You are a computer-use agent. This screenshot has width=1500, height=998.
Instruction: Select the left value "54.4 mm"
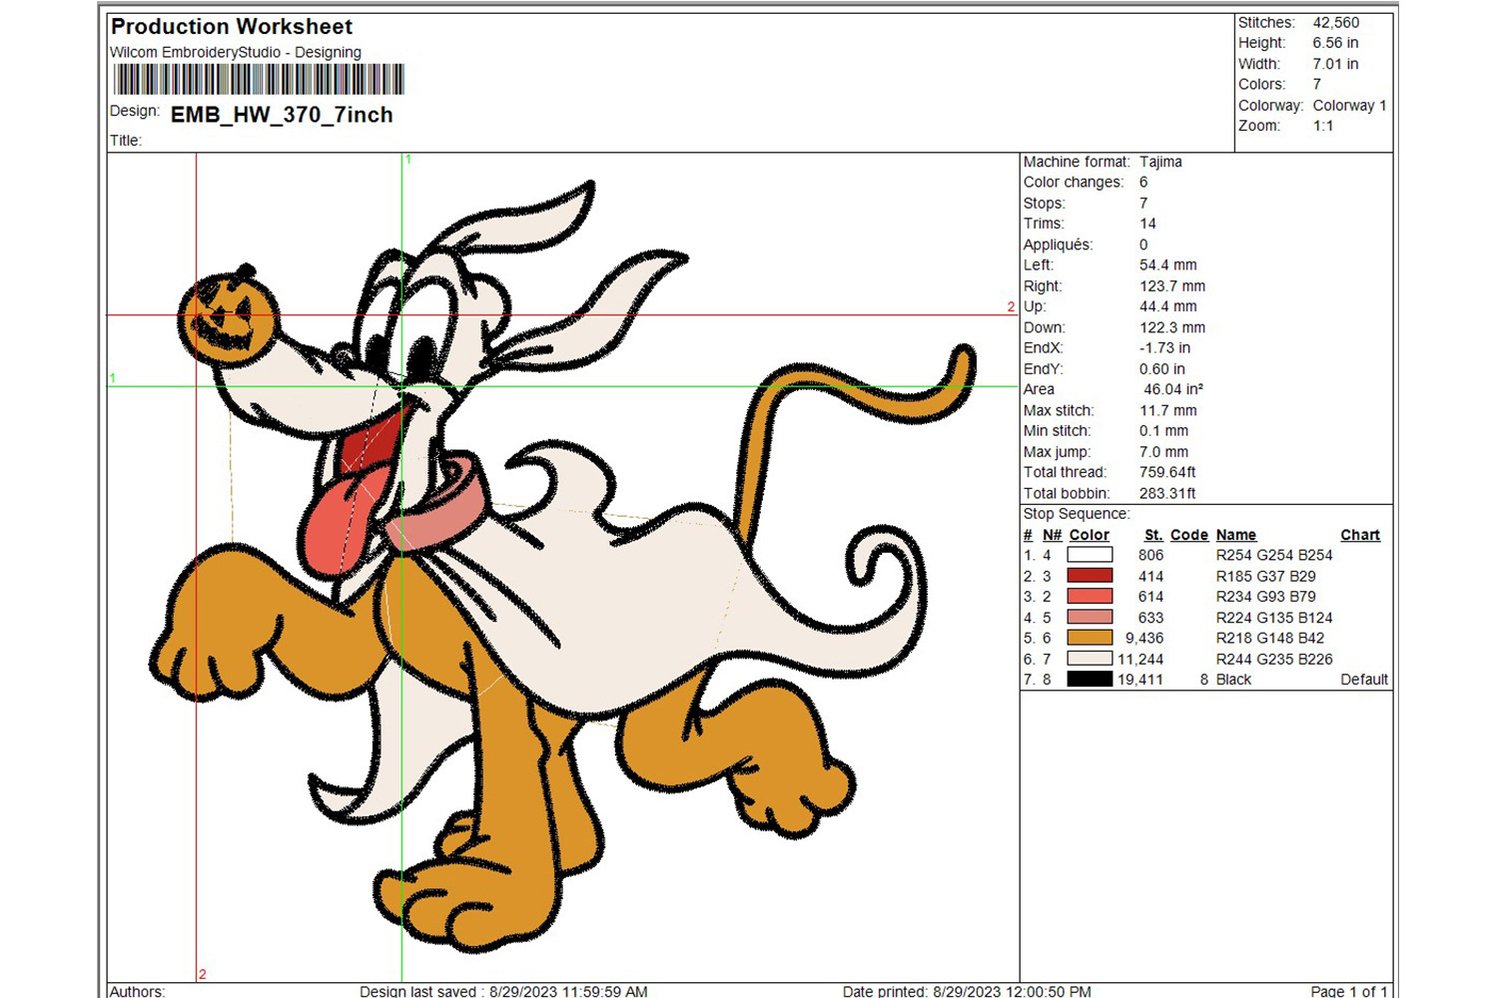(1168, 265)
